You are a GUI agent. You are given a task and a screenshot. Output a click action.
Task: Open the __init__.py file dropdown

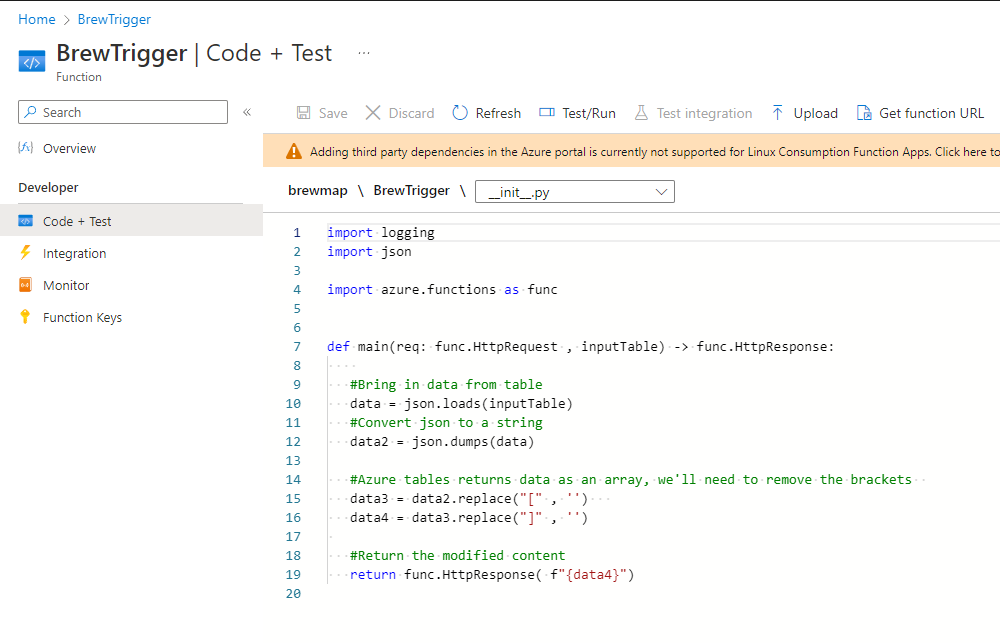[x=575, y=191]
